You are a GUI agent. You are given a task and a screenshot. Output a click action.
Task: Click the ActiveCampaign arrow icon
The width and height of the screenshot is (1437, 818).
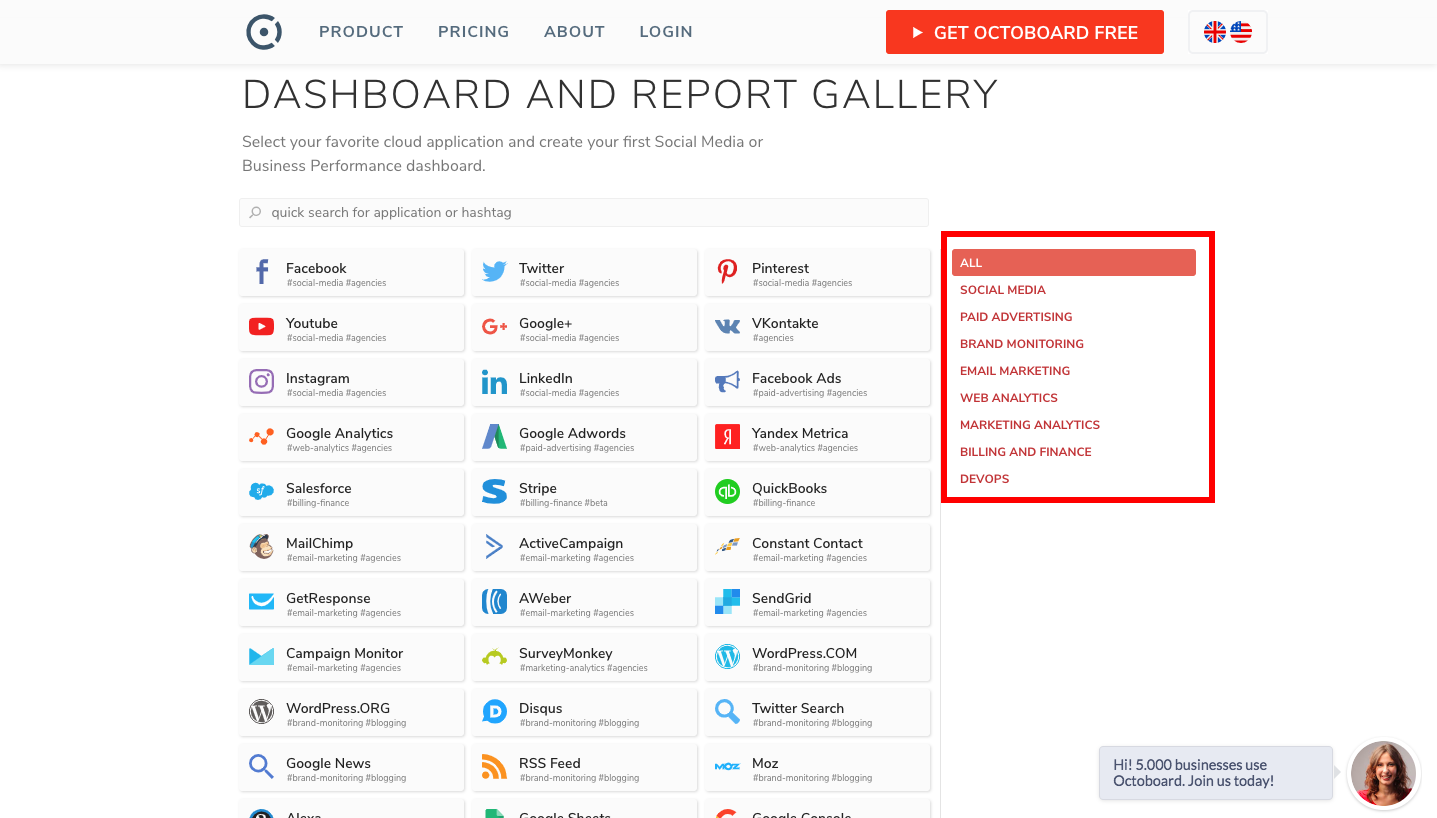click(494, 547)
